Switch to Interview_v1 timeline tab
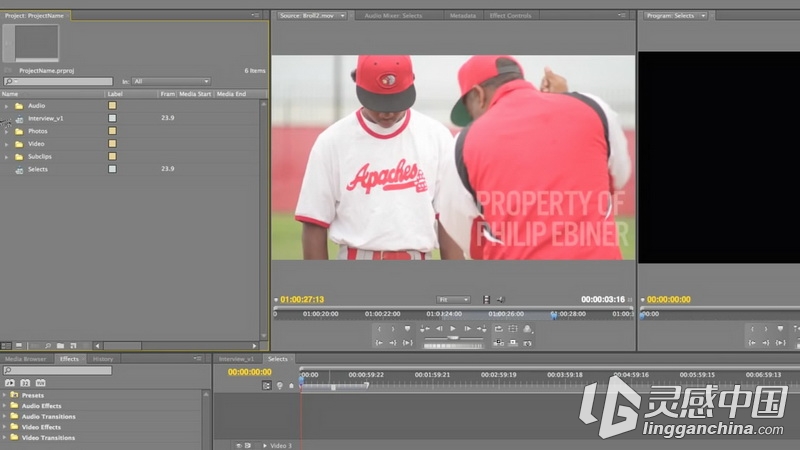The image size is (800, 450). pos(236,359)
